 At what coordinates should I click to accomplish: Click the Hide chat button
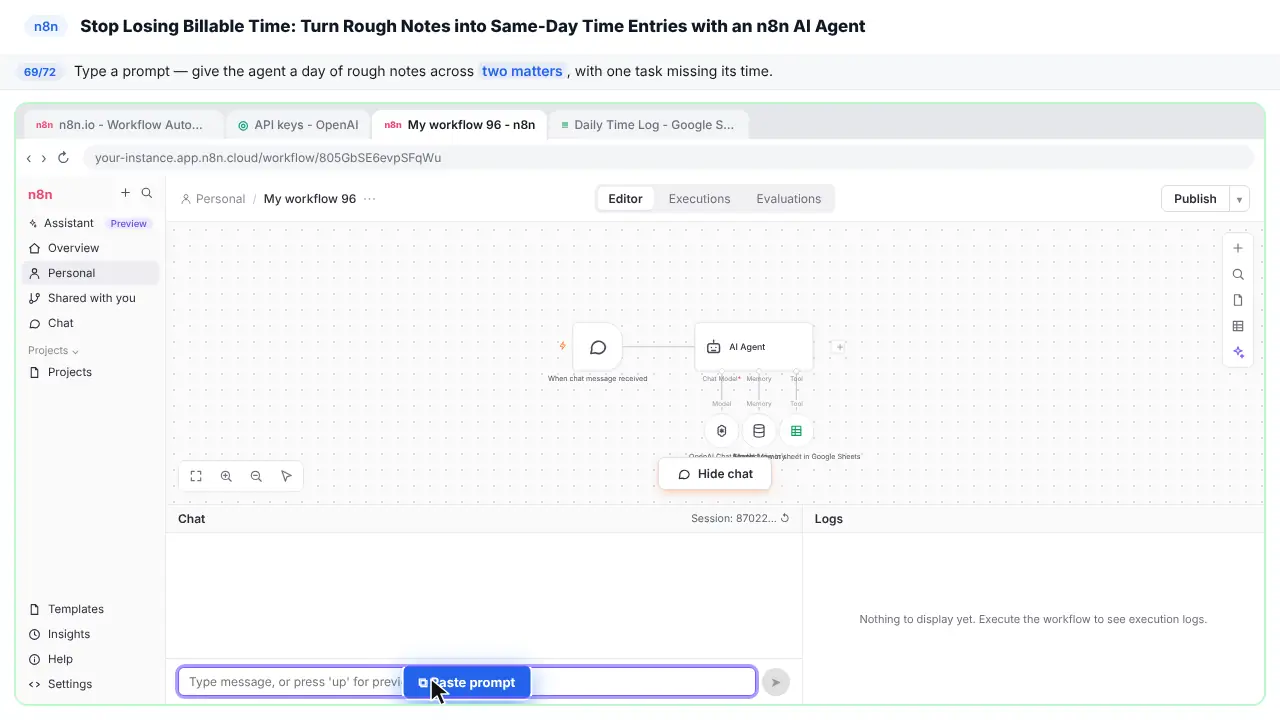pos(715,474)
